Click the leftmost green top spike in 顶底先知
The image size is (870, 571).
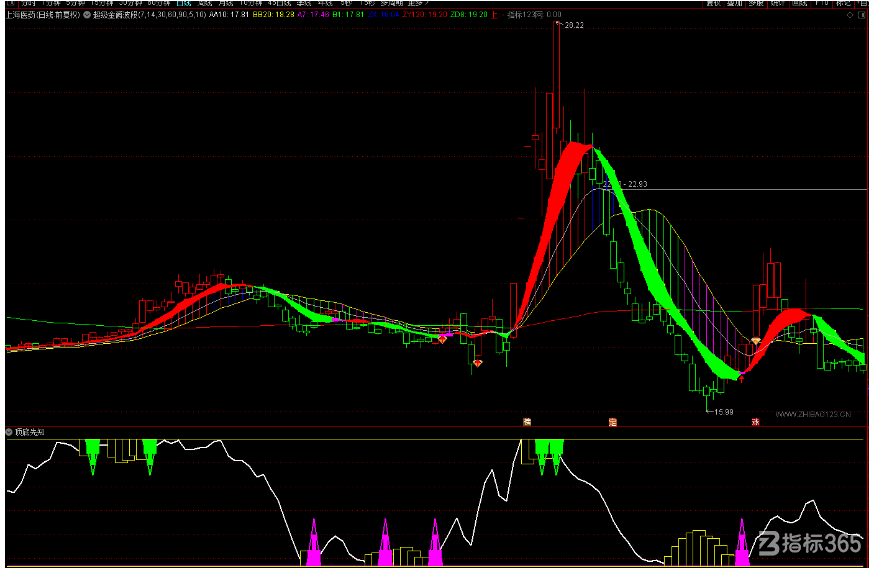93,457
